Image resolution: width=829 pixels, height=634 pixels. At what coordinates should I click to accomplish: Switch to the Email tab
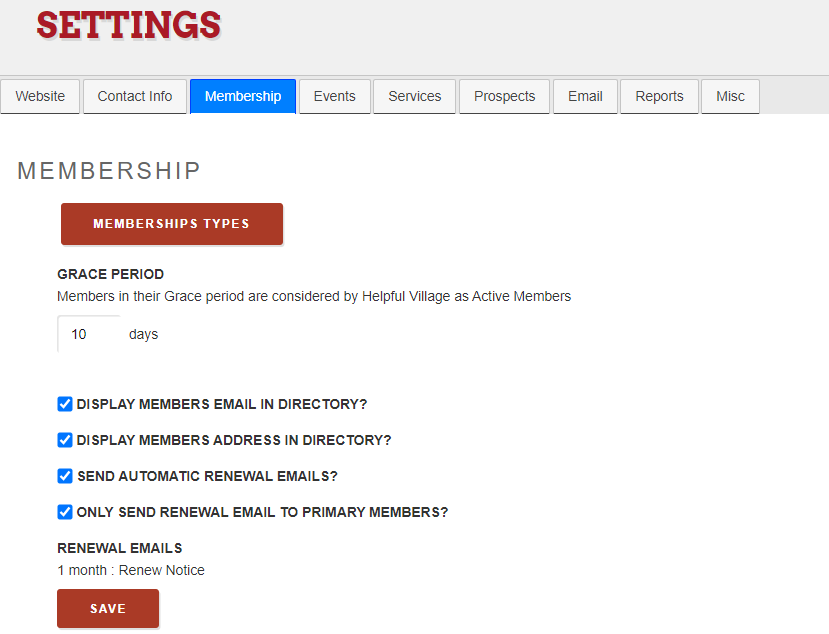[585, 96]
